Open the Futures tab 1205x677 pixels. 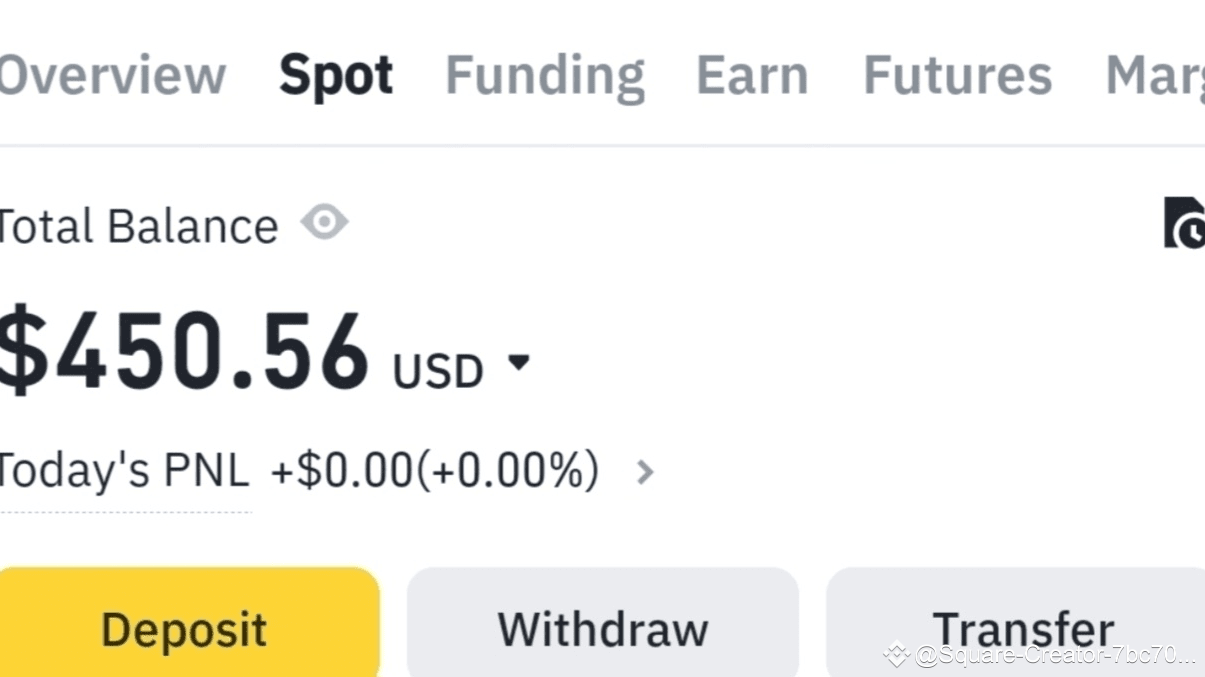click(x=957, y=75)
